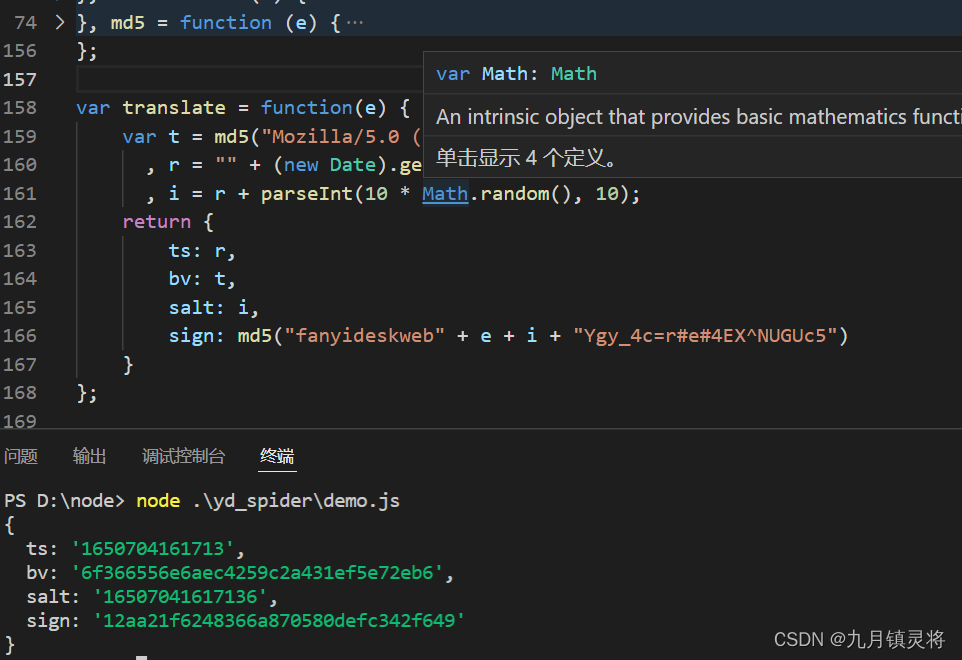Viewport: 962px width, 660px height.
Task: Click terminal salt value 16507041617136
Action: 180,596
